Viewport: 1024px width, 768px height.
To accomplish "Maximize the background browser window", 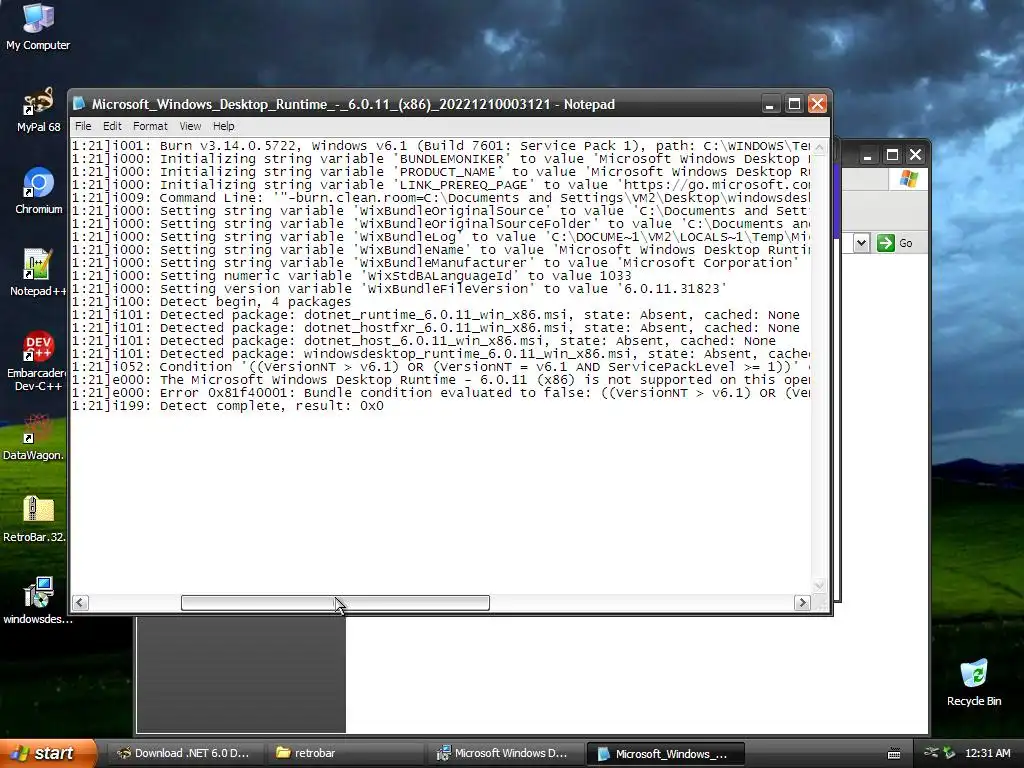I will (x=891, y=155).
